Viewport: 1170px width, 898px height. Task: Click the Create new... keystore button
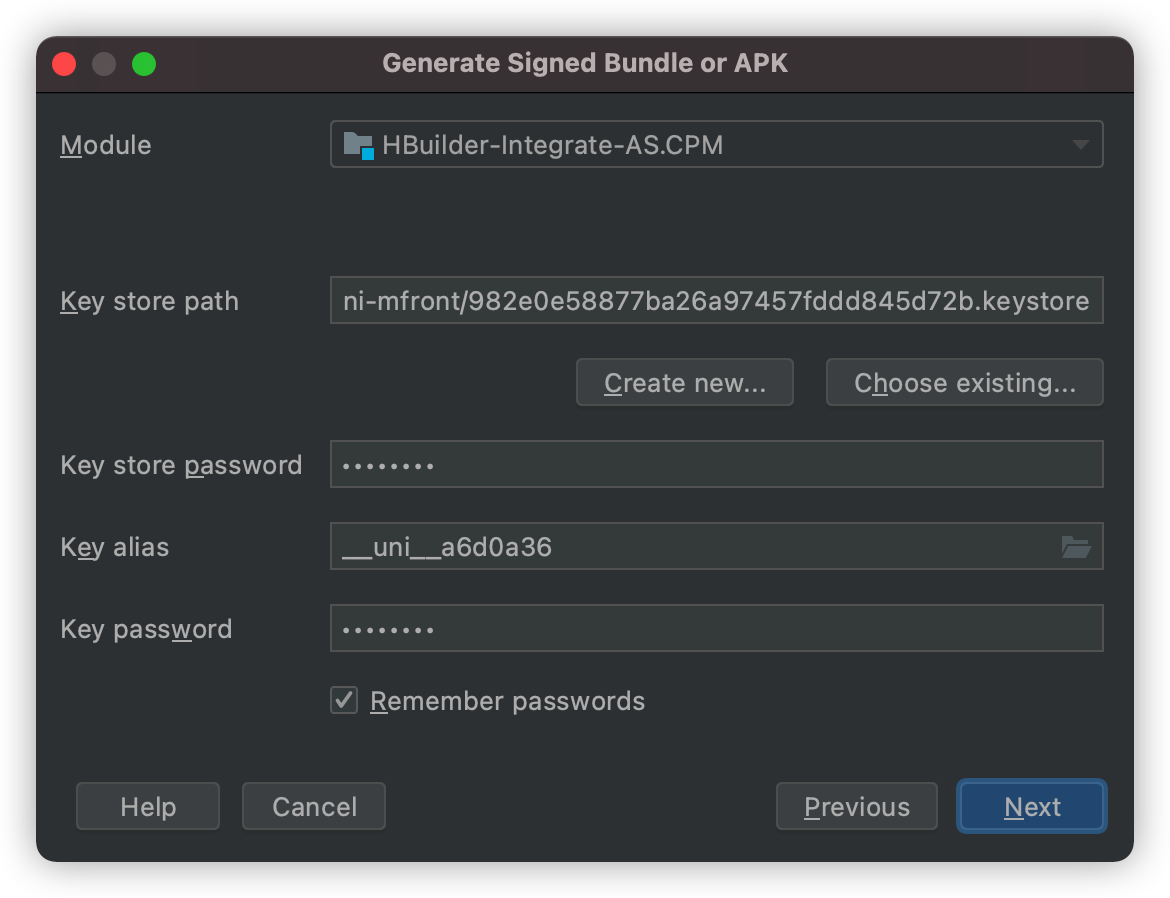[684, 382]
